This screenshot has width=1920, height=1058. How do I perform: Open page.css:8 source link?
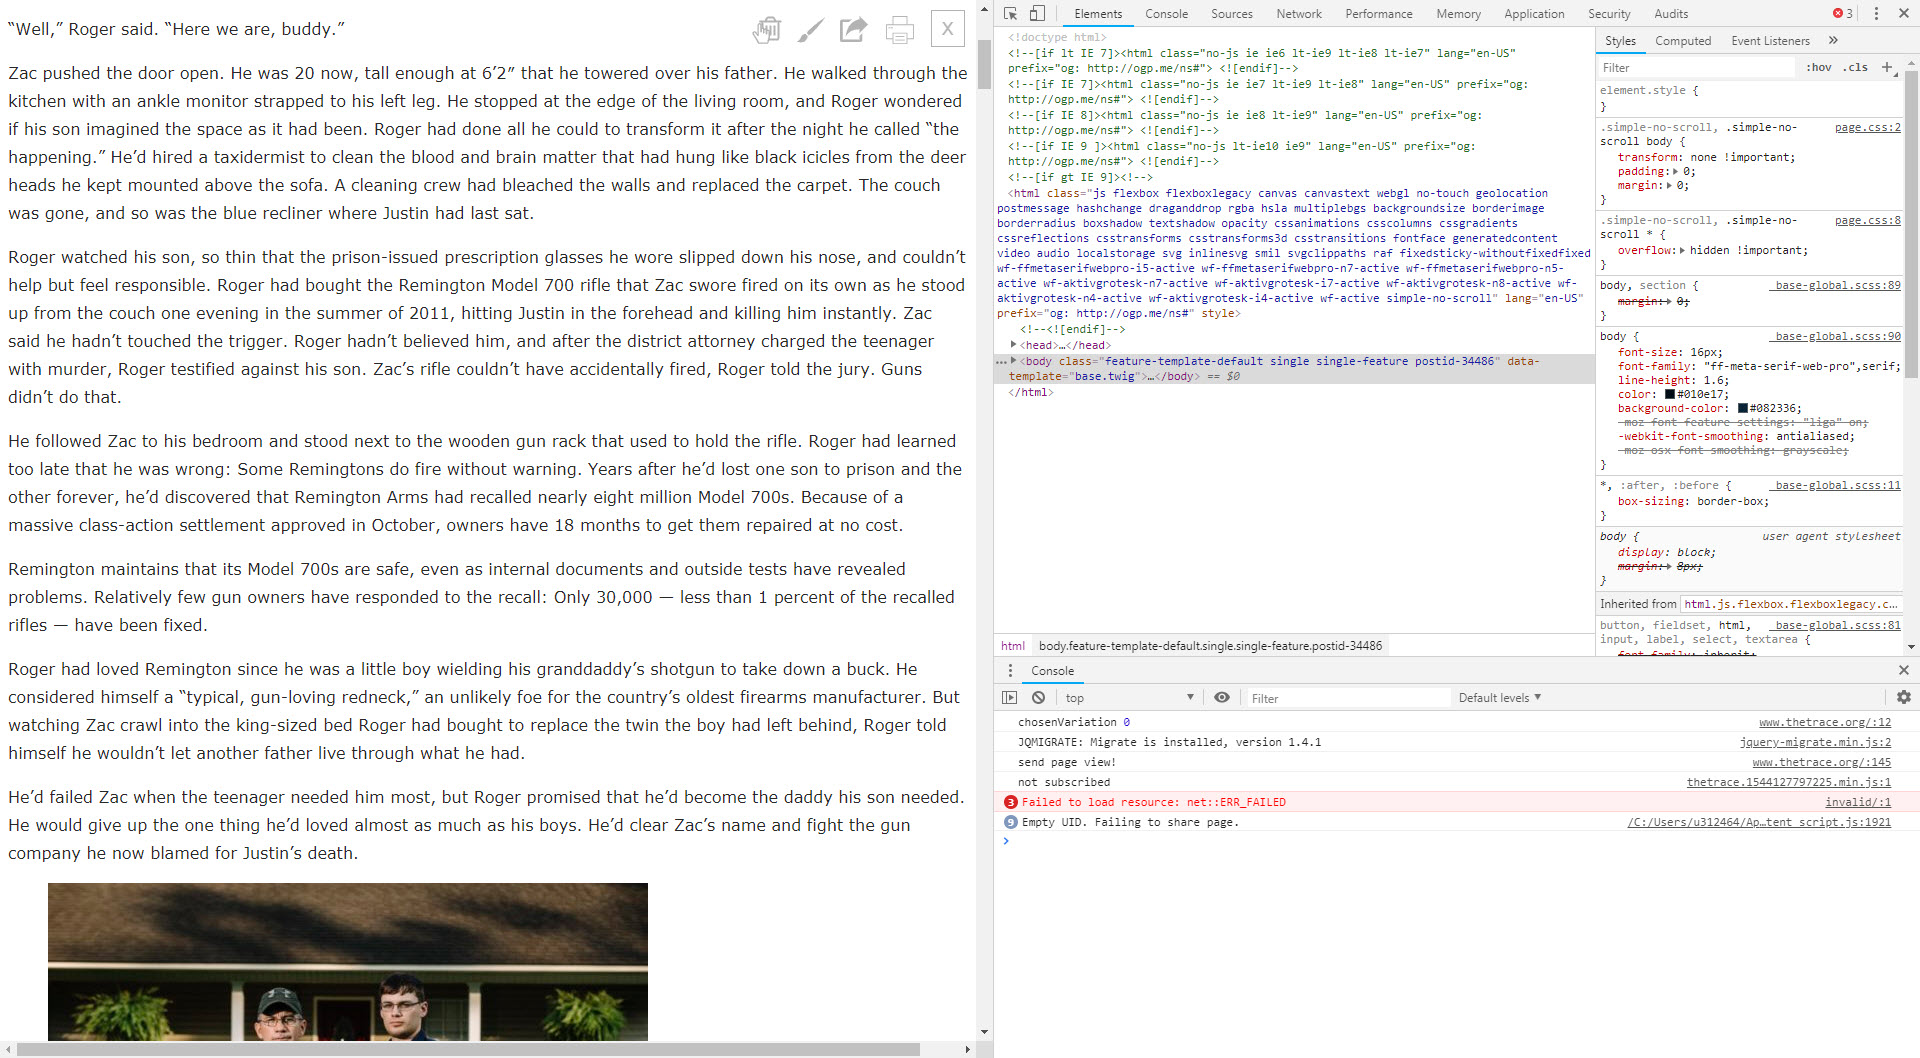[x=1868, y=221]
